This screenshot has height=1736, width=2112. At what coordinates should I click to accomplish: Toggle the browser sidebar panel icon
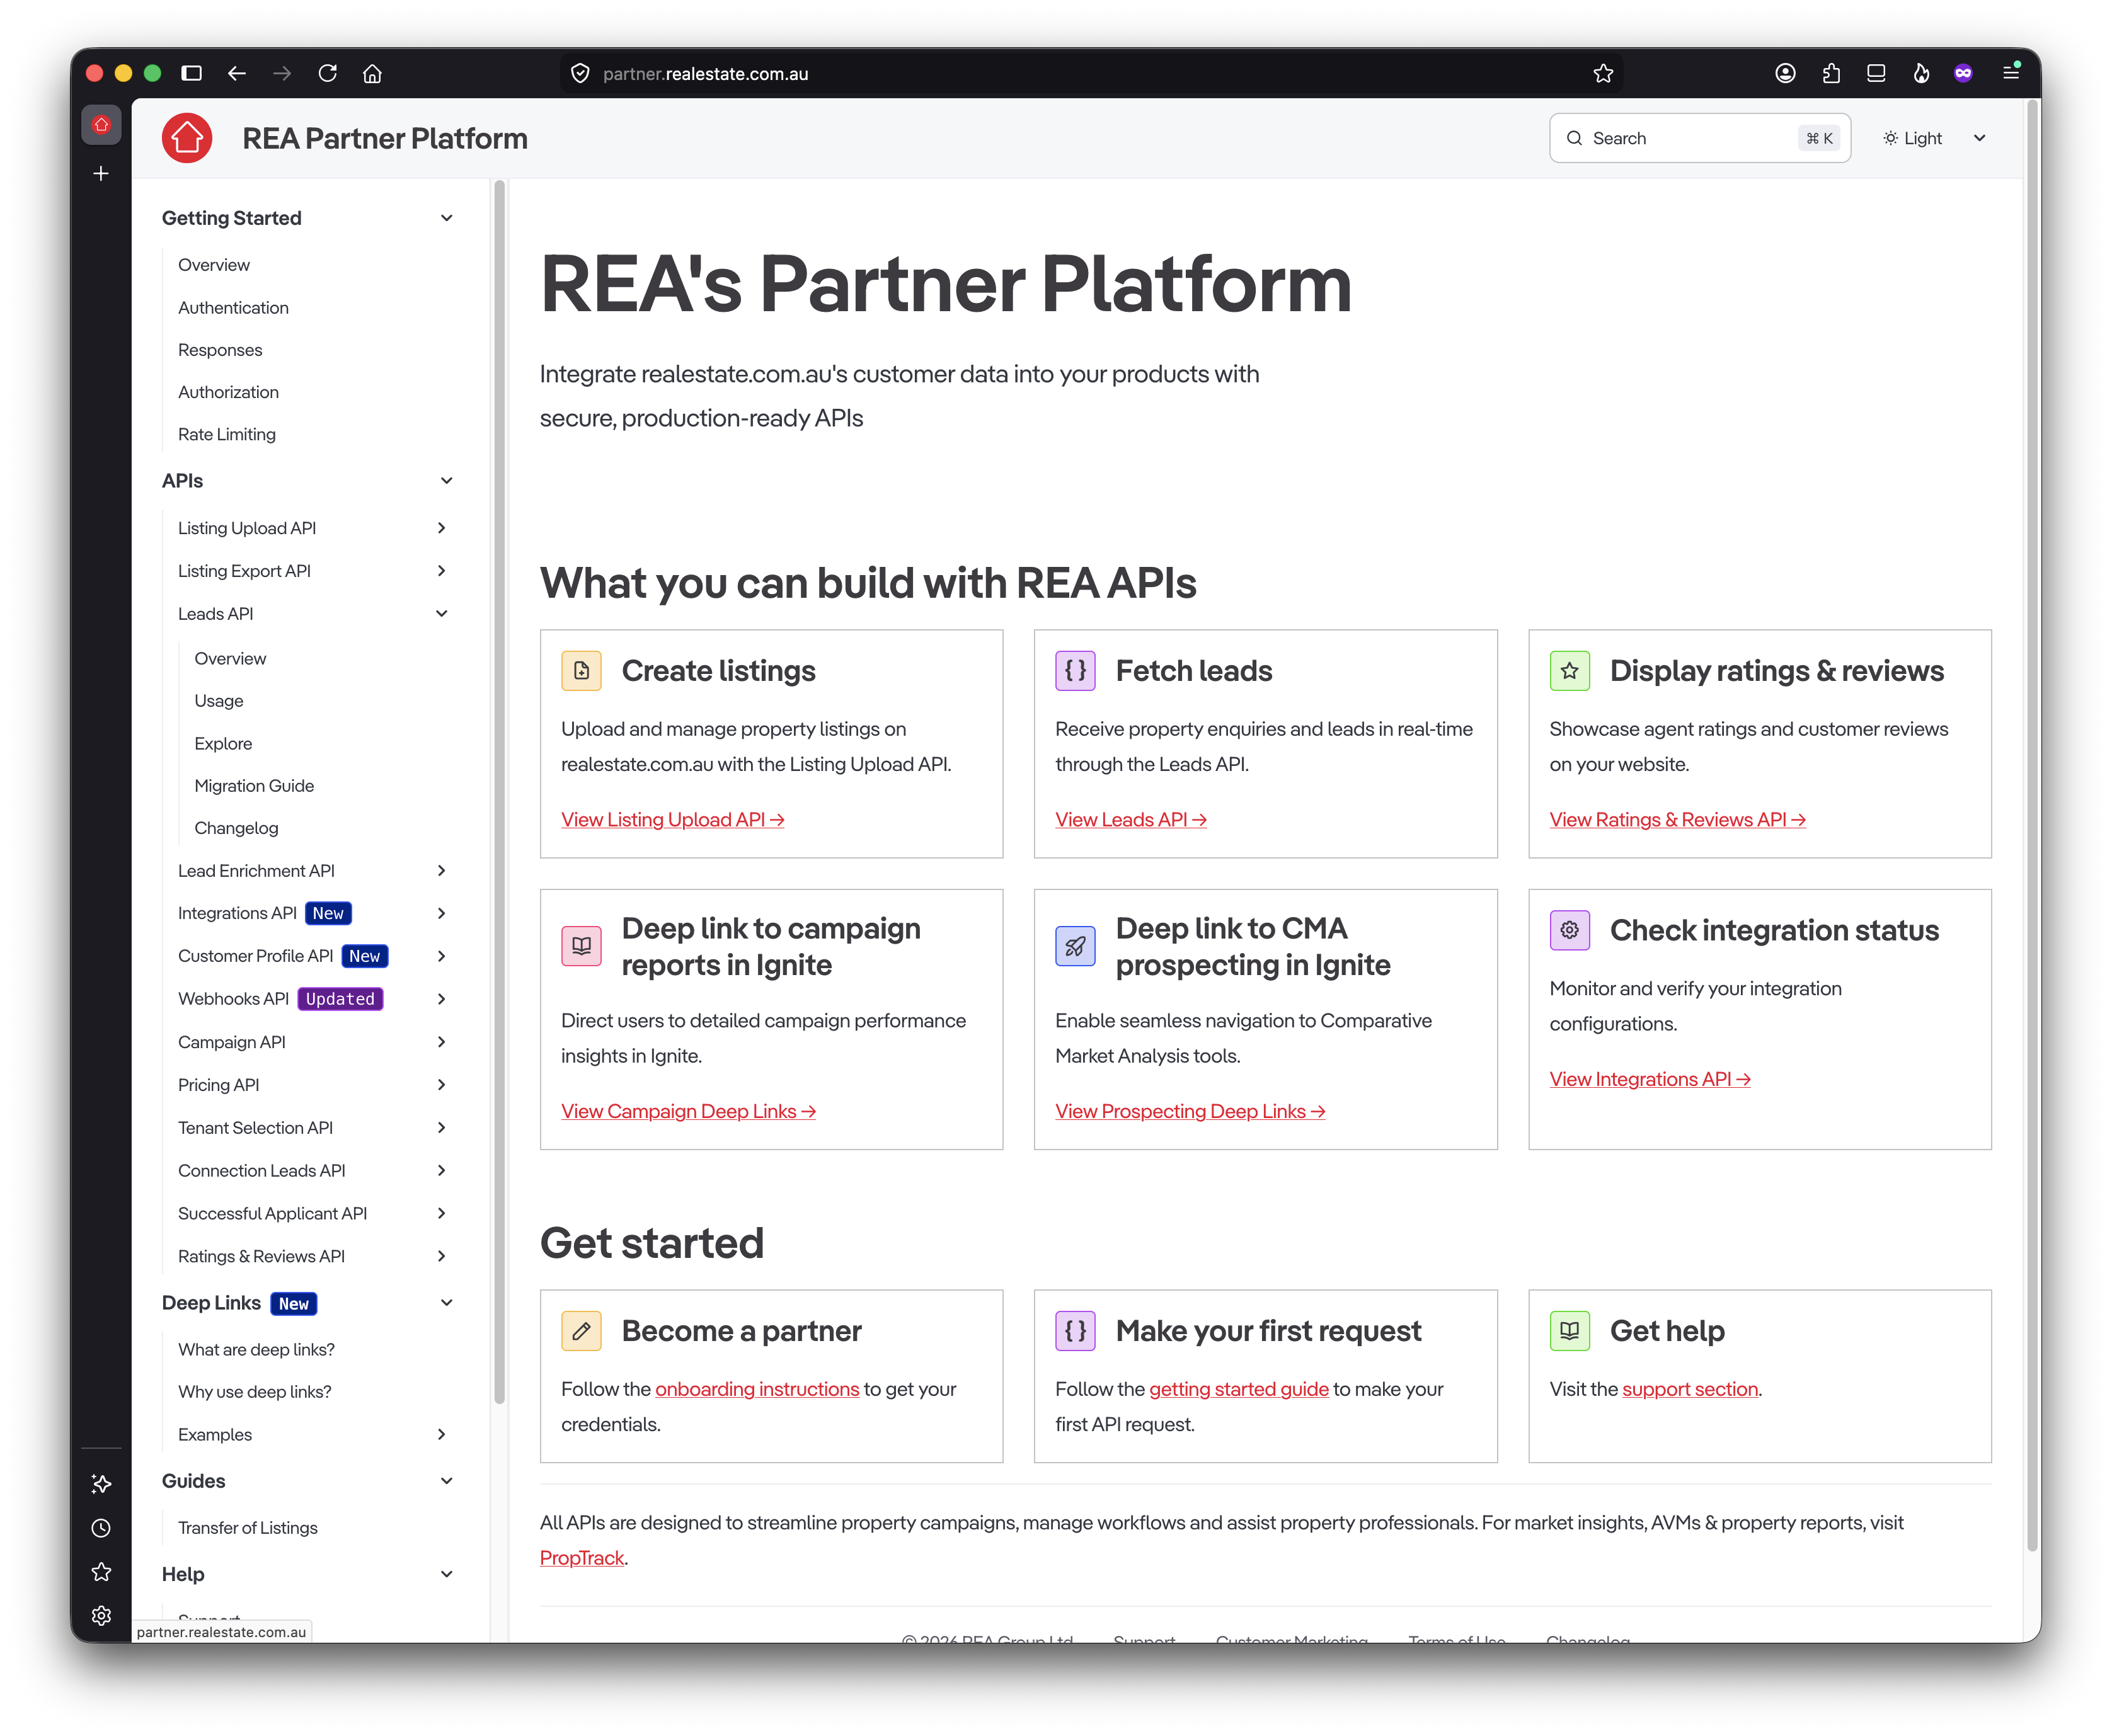(x=192, y=73)
